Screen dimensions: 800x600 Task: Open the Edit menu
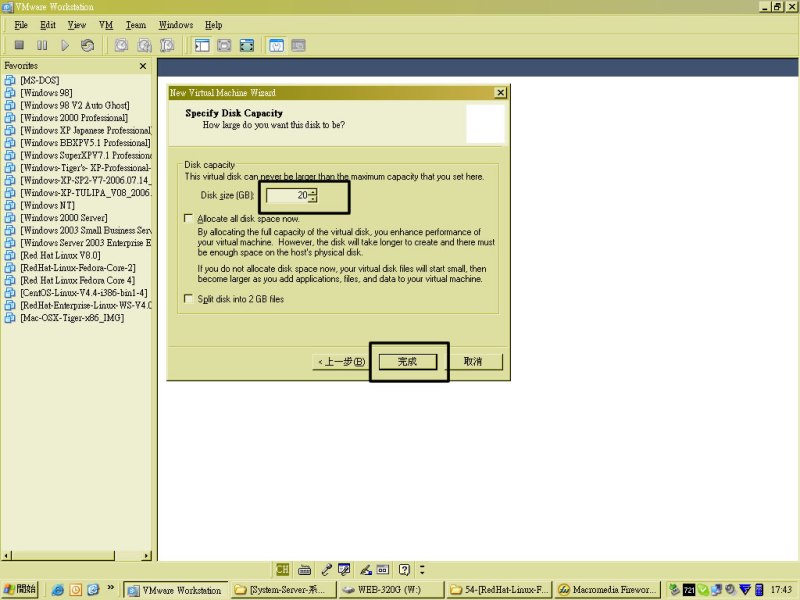[48, 24]
